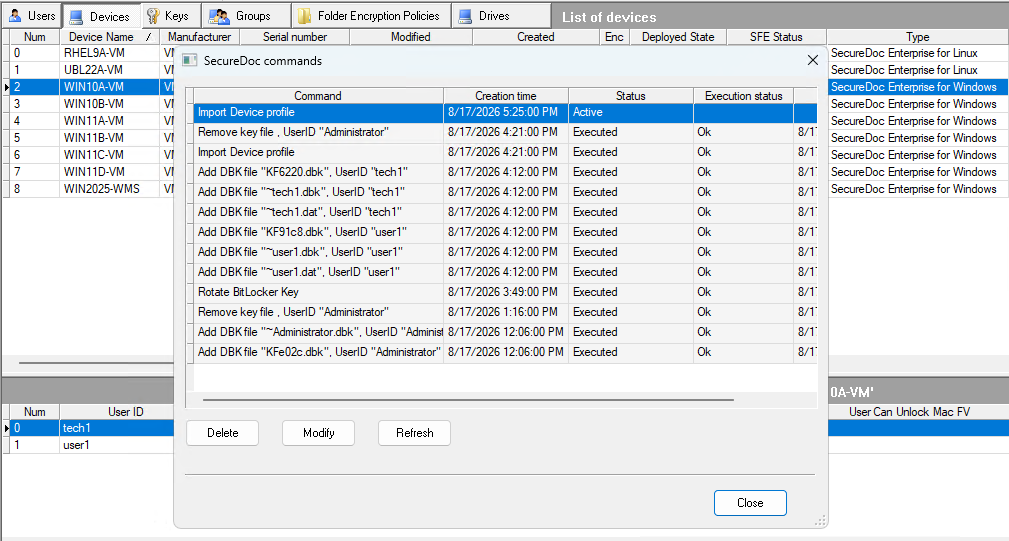
Task: Sort devices by Modified column header
Action: tap(411, 37)
